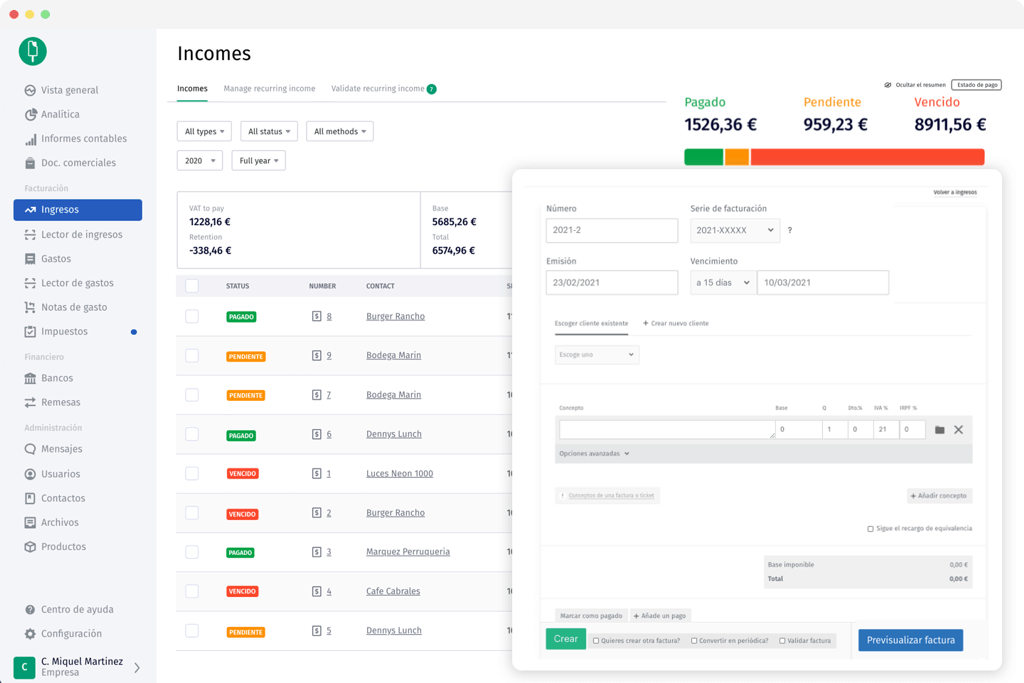Screen dimensions: 1024x683
Task: Click the Configuración gear icon
Action: pos(30,634)
